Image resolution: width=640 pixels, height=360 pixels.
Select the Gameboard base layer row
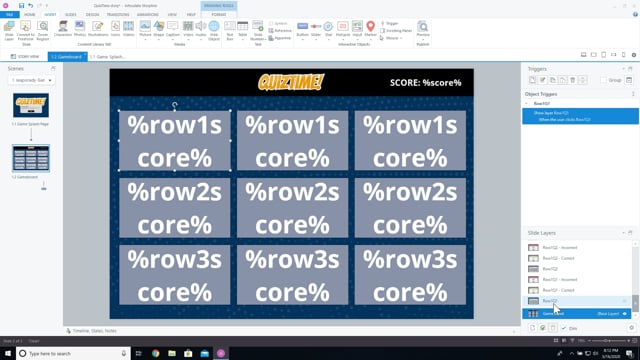point(576,313)
